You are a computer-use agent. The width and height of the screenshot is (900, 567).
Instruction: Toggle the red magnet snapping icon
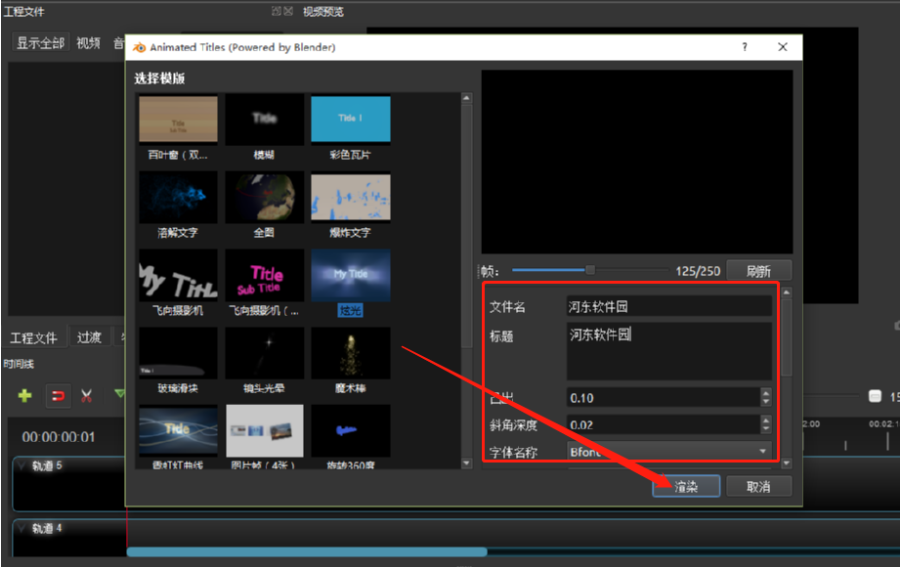pyautogui.click(x=58, y=395)
